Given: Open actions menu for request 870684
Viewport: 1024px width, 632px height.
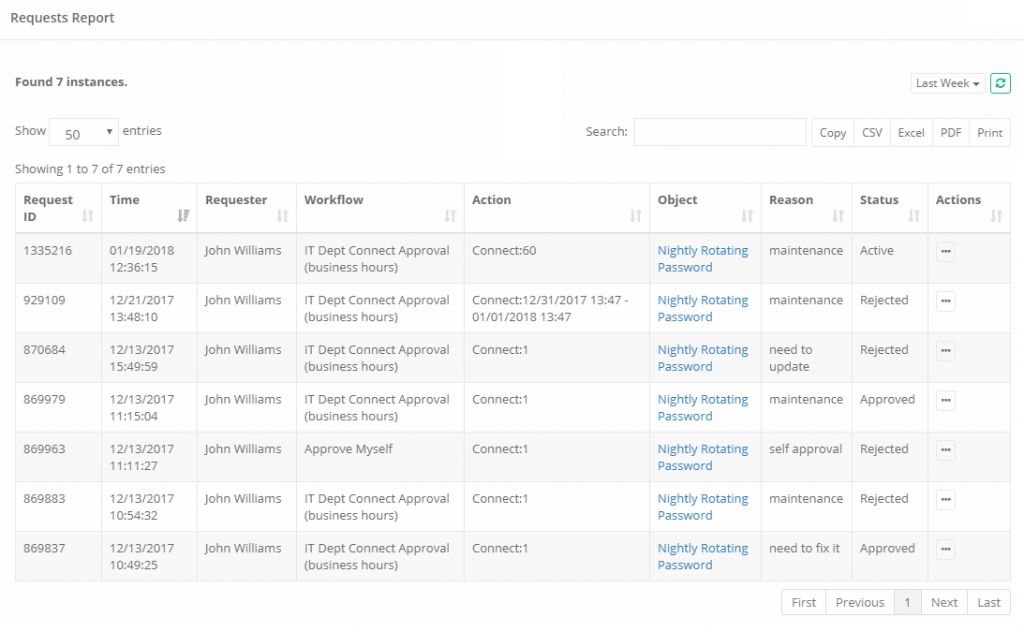Looking at the screenshot, I should [945, 351].
